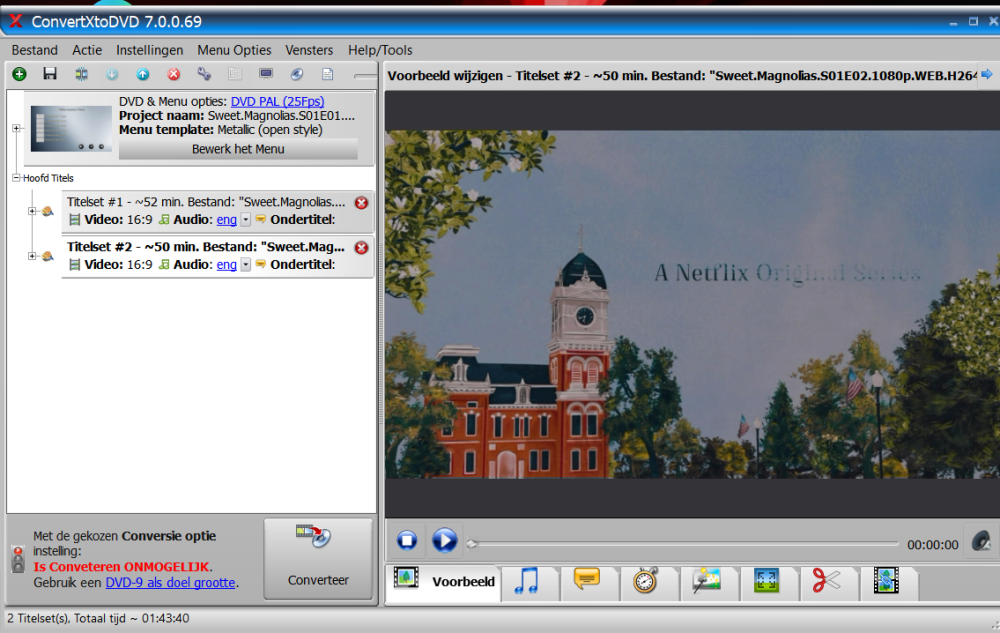Click the monitor icon in the toolbar
The width and height of the screenshot is (1000, 633).
click(266, 74)
